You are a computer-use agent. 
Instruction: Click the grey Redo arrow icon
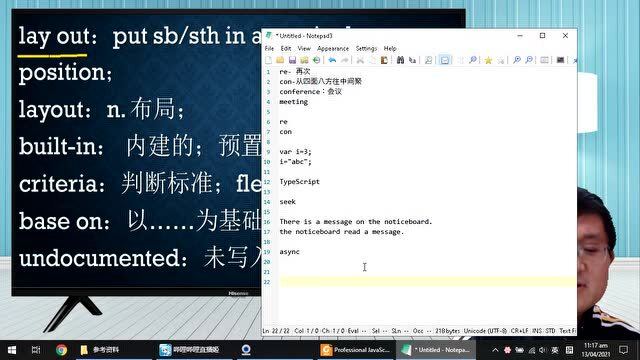[344, 60]
